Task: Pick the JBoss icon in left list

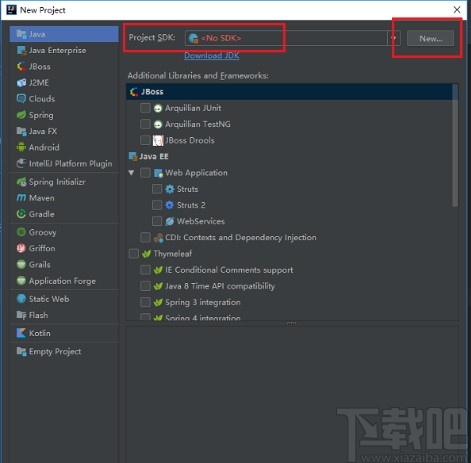Action: (21, 66)
